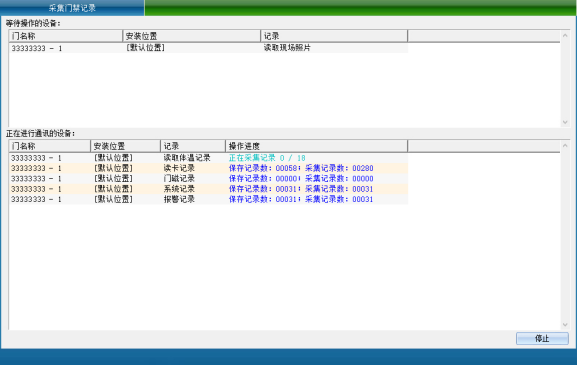
Task: Click 记录 header in waiting devices list
Action: (334, 36)
